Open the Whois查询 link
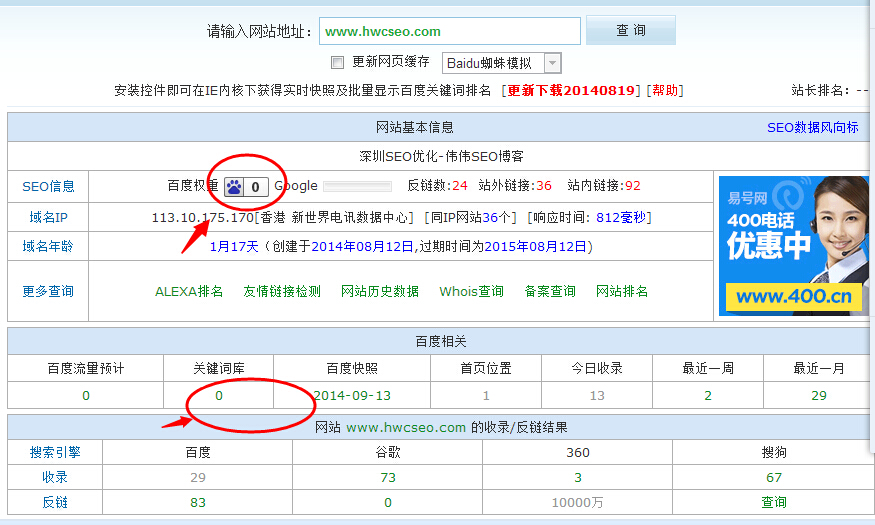Image resolution: width=875 pixels, height=525 pixels. coord(471,291)
